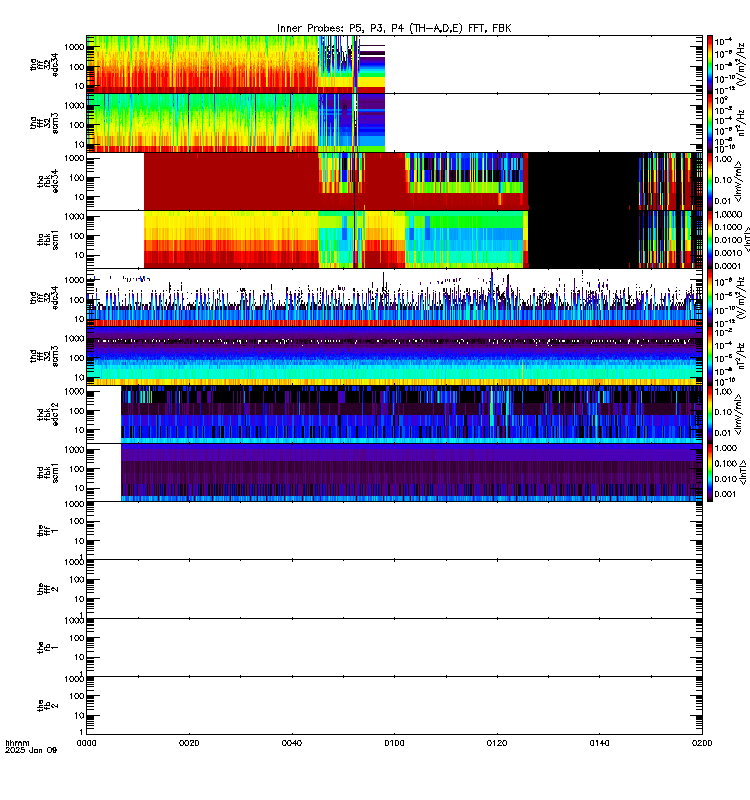750x800 pixels.
Task: Click the "0.0100" color scale tick value
Action: point(727,240)
